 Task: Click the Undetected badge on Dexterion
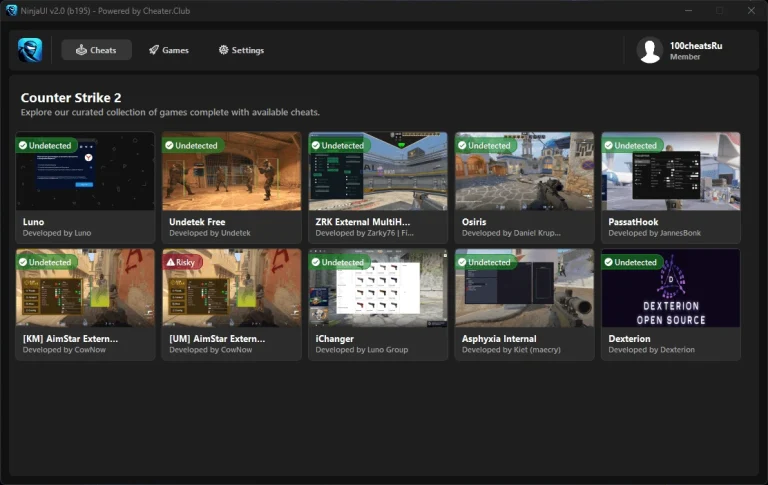[632, 262]
